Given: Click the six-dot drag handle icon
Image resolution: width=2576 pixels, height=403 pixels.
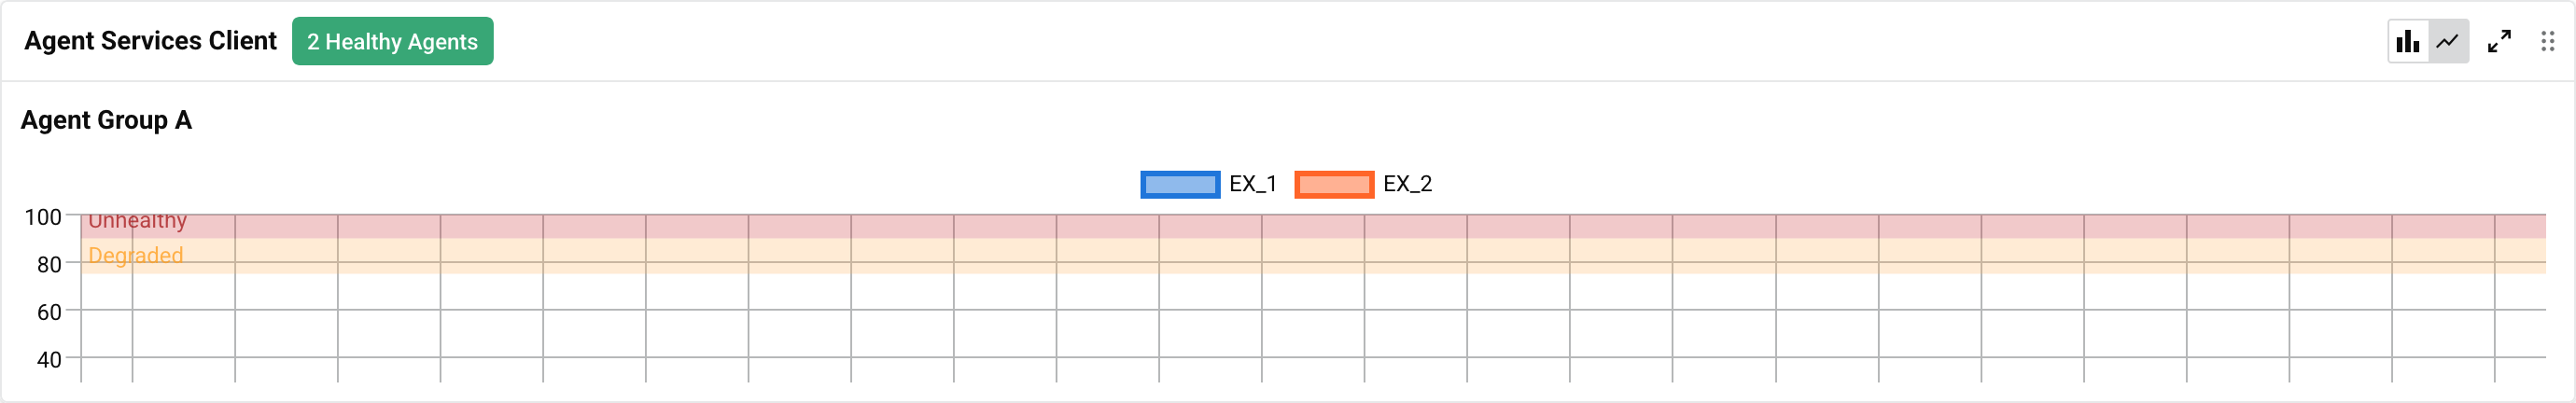Looking at the screenshot, I should [2547, 41].
